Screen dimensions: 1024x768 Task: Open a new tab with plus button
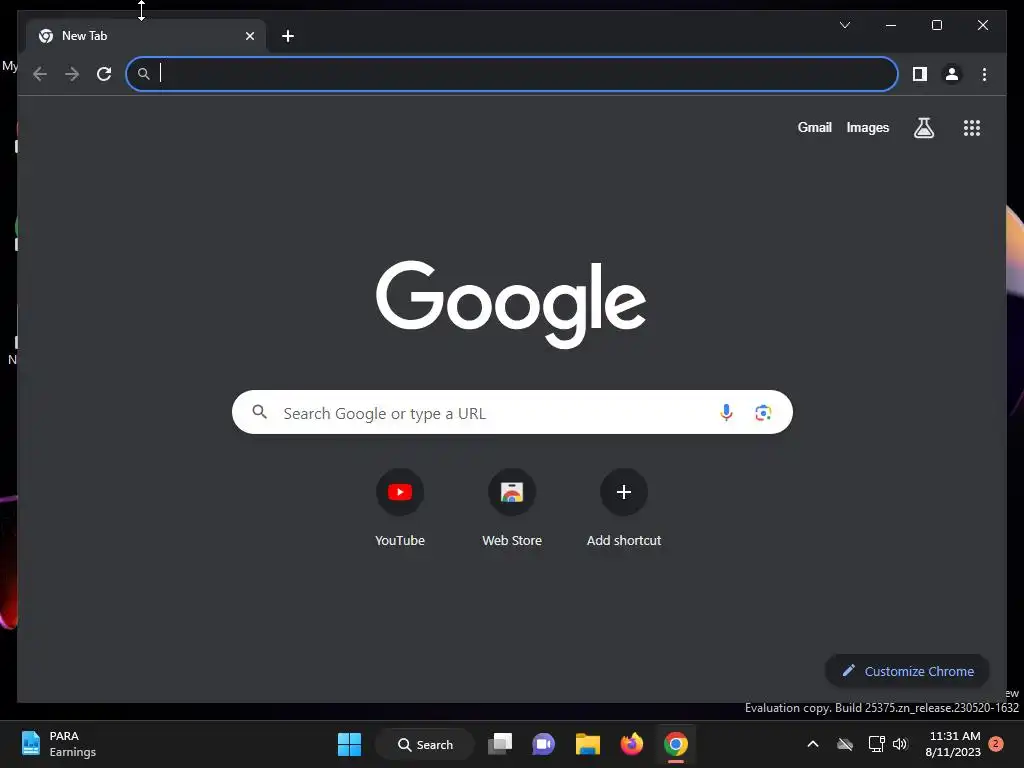(287, 36)
